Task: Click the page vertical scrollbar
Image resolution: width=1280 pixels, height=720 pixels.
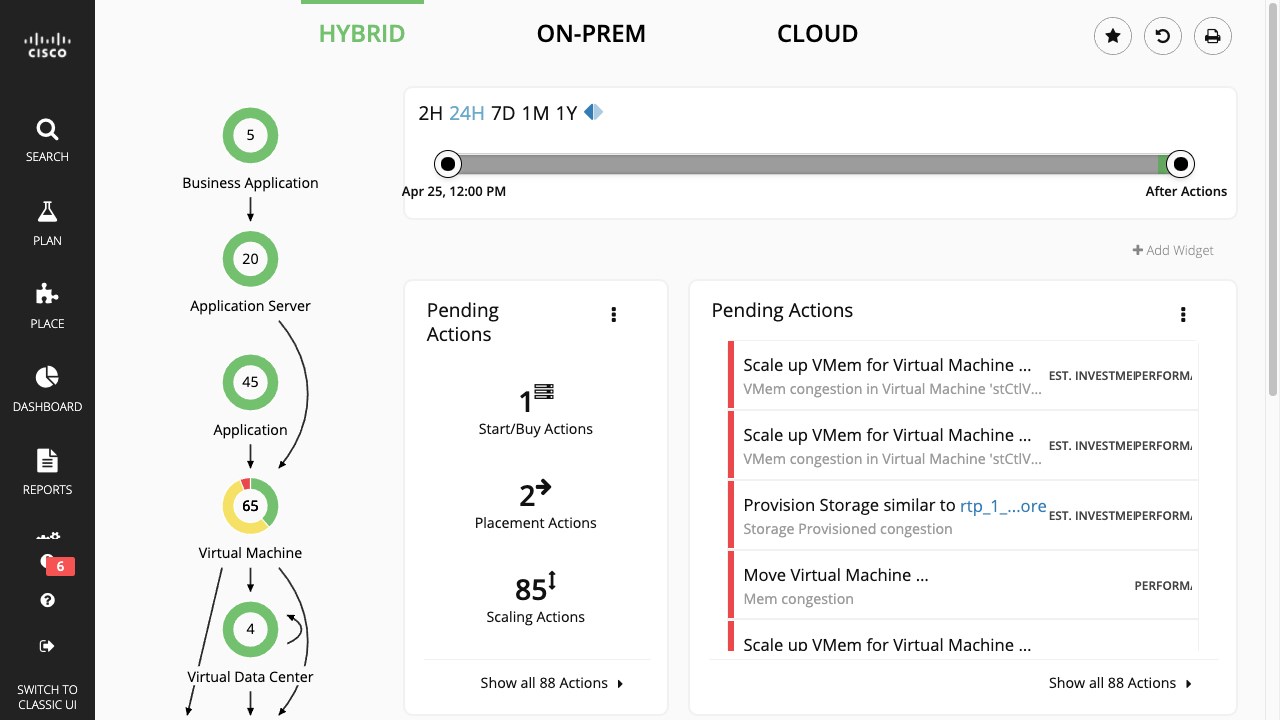Action: (x=1273, y=200)
